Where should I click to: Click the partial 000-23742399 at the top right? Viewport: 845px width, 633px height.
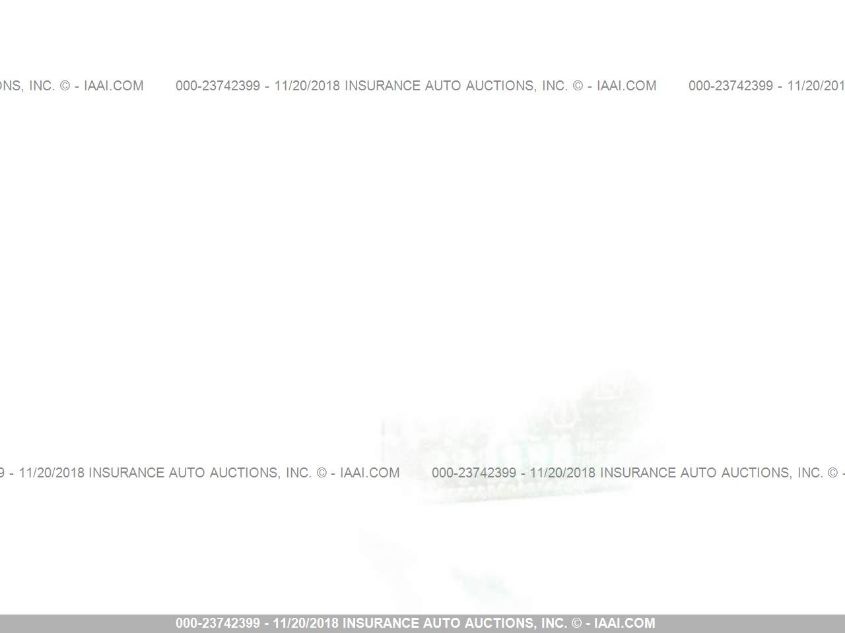tap(730, 86)
